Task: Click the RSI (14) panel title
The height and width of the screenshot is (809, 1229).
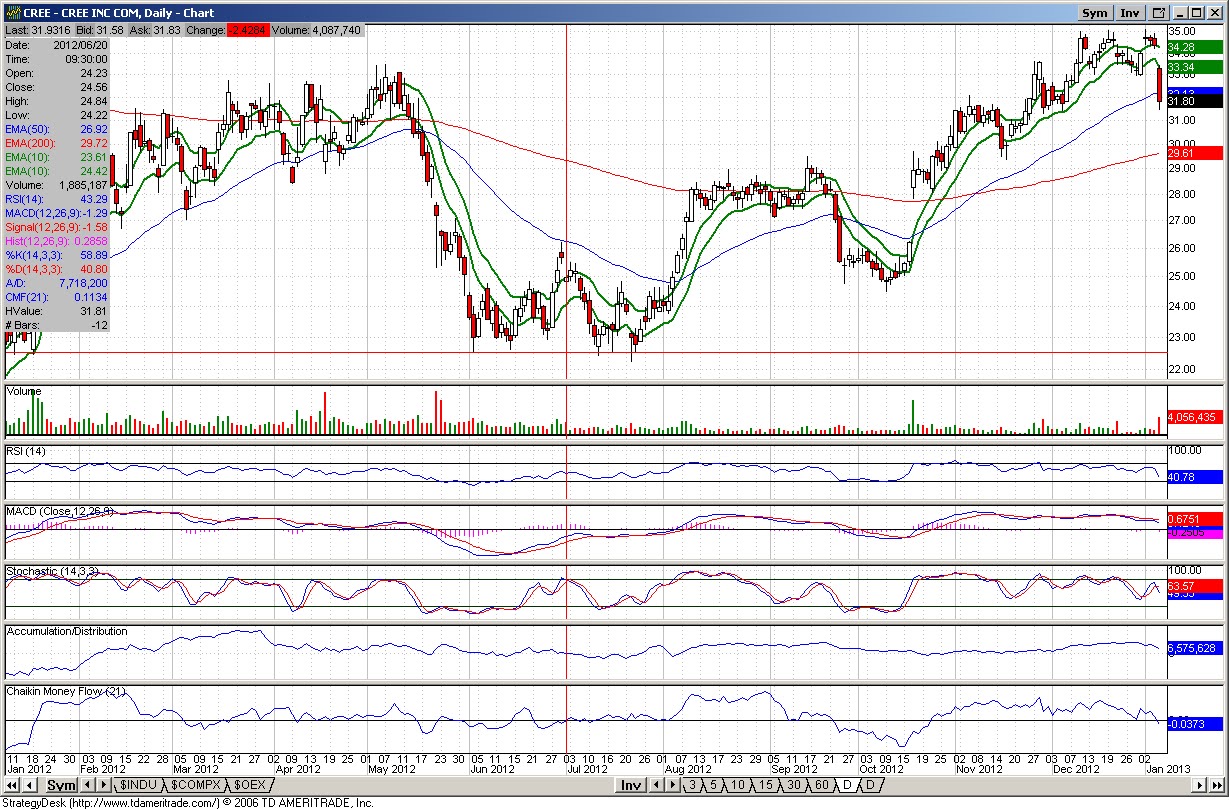Action: [x=27, y=451]
